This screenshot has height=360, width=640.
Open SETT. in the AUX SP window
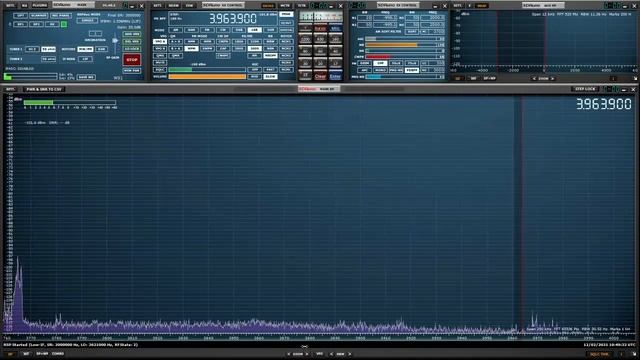pos(458,6)
